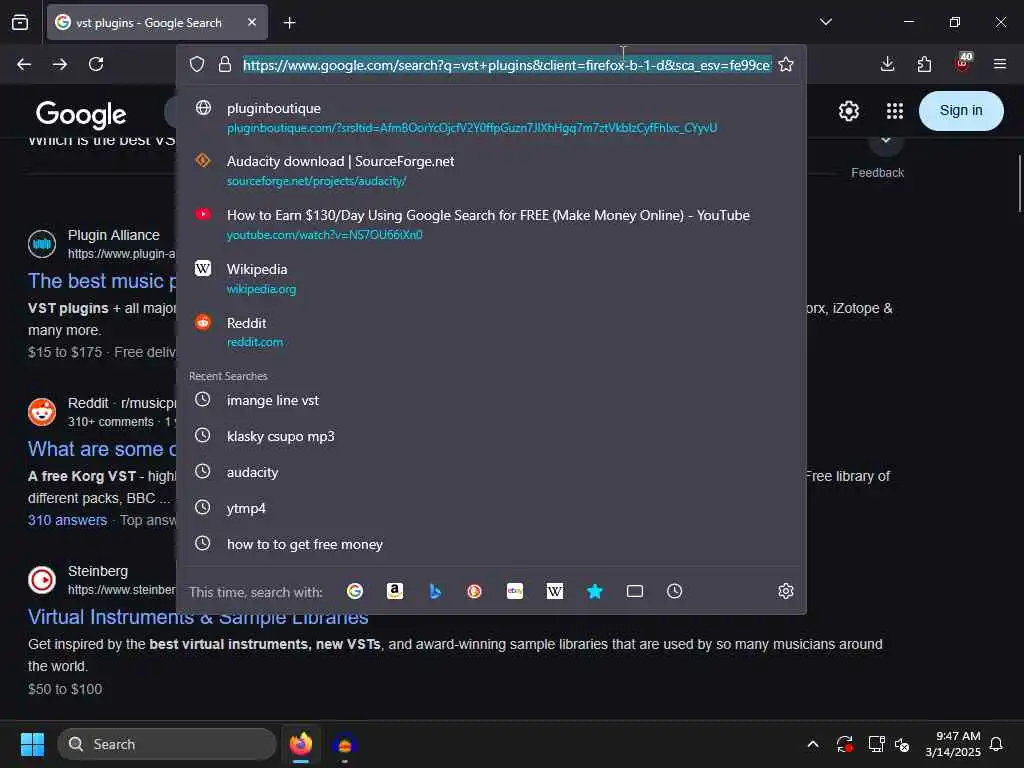Choose recent search 'klasky csupo mp3'
The image size is (1024, 768).
[x=491, y=436]
